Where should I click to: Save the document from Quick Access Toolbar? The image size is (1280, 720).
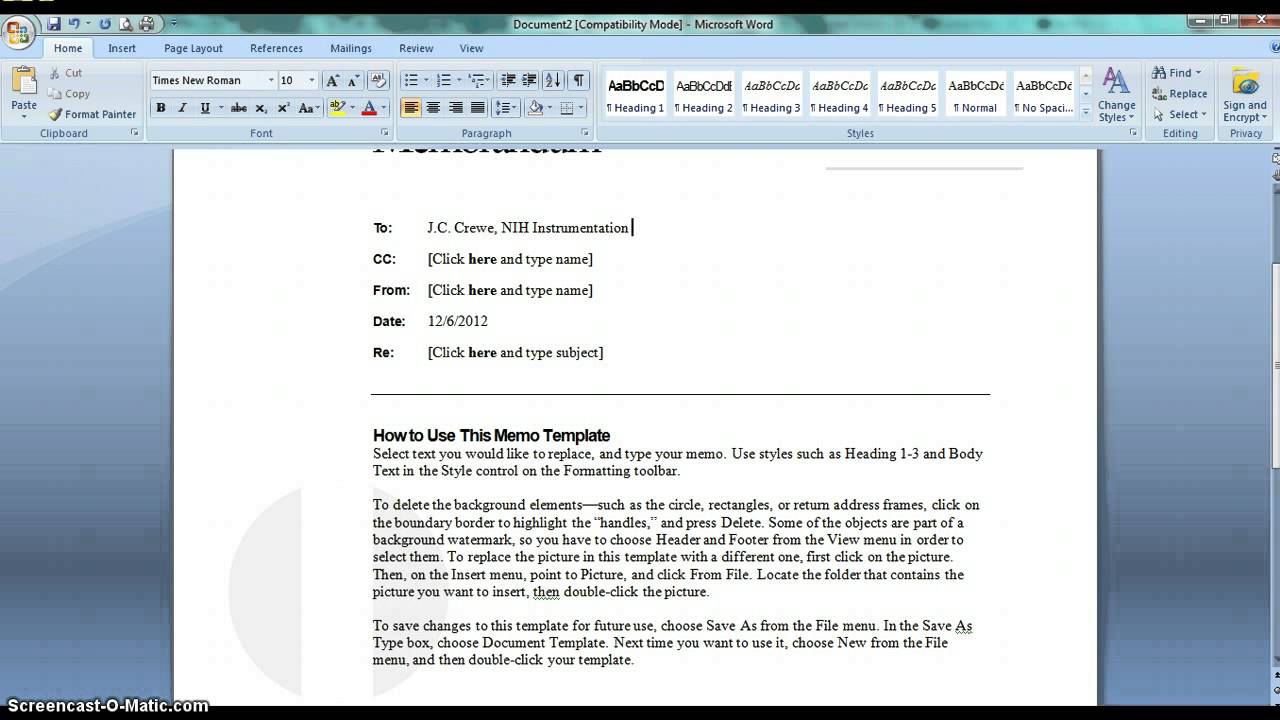pyautogui.click(x=53, y=24)
